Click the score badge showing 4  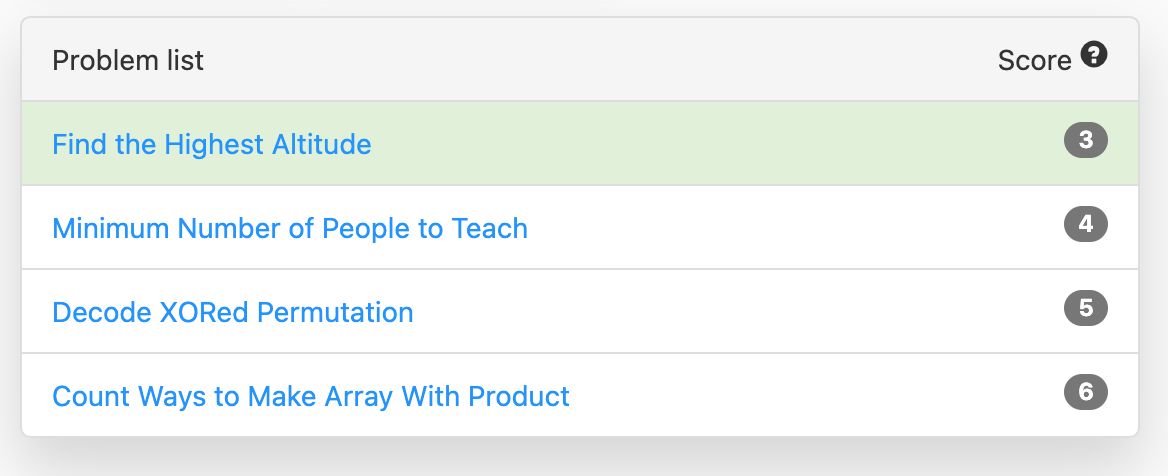tap(1085, 224)
